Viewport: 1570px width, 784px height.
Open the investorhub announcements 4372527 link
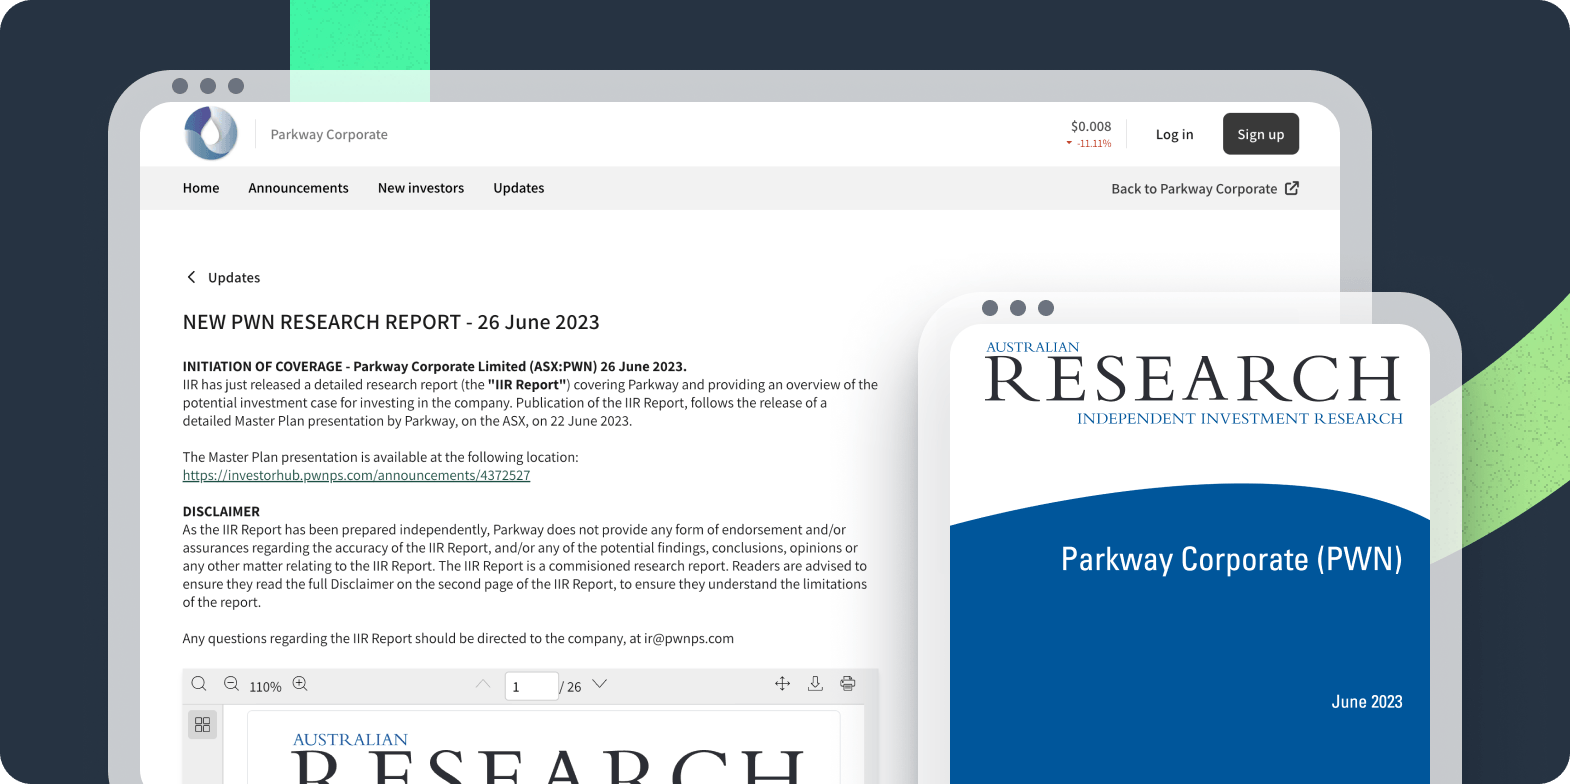coord(356,476)
